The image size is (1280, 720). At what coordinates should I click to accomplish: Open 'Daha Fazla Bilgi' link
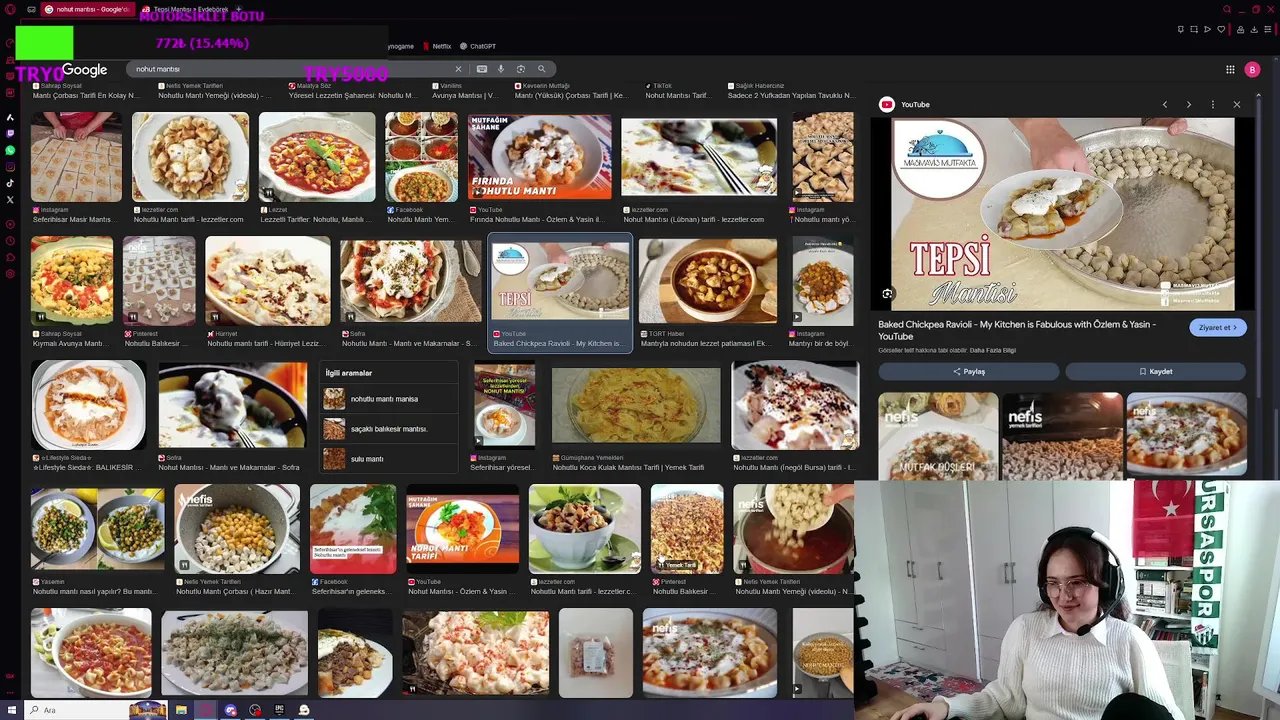click(x=993, y=350)
